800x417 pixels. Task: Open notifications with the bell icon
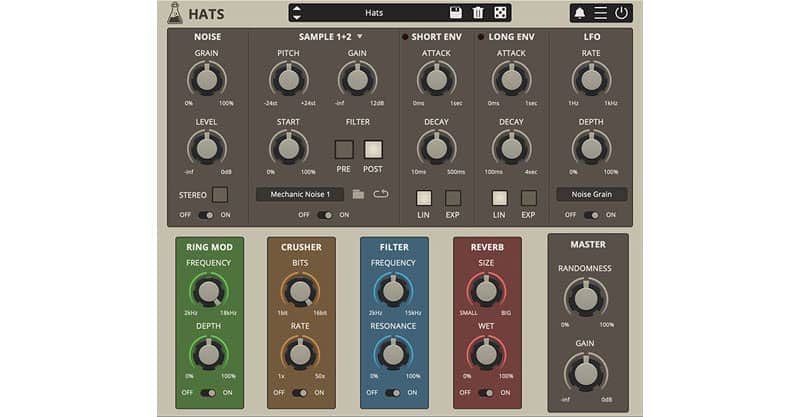580,13
